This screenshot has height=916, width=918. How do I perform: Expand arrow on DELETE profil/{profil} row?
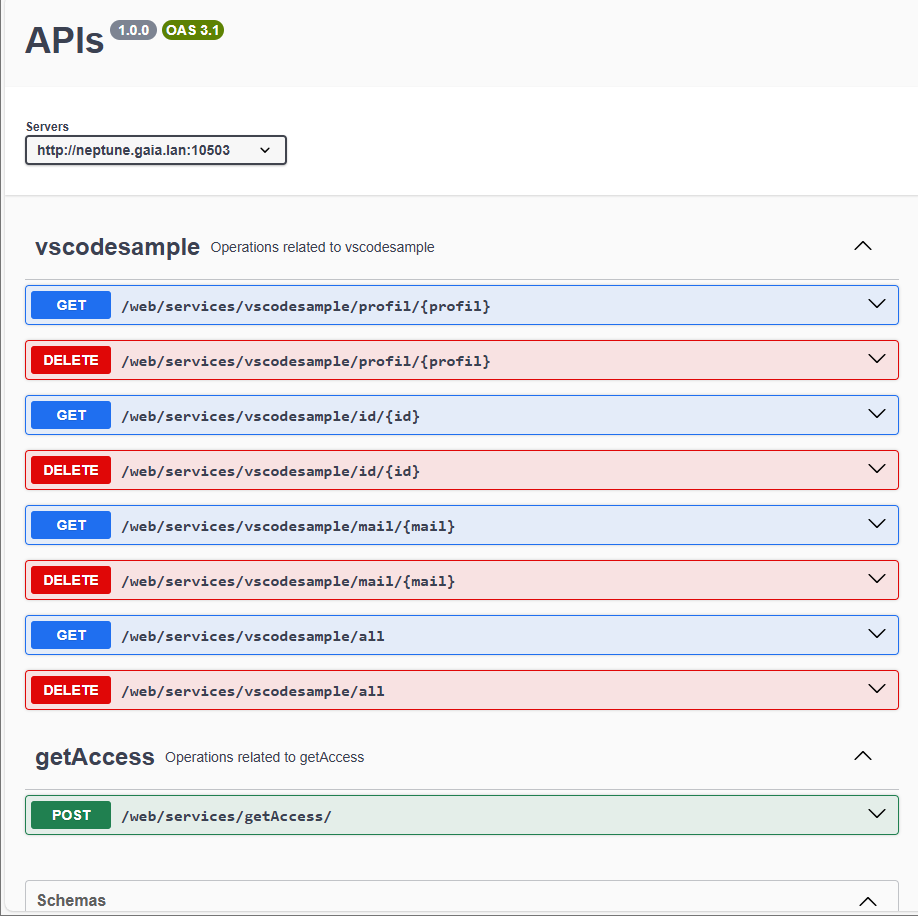877,359
